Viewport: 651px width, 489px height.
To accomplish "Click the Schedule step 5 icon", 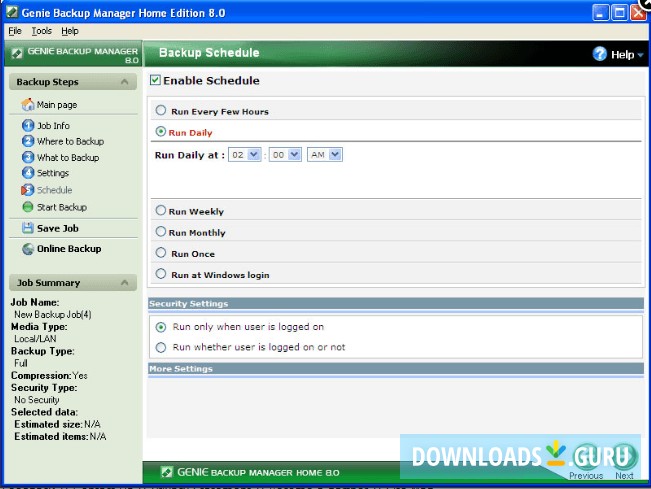I will click(27, 190).
